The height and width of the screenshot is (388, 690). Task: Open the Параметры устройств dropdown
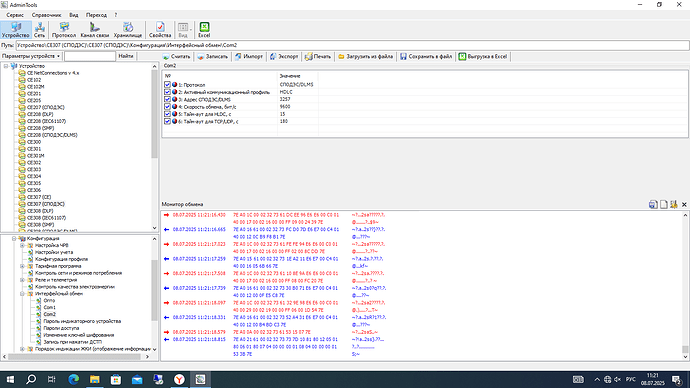[x=31, y=56]
